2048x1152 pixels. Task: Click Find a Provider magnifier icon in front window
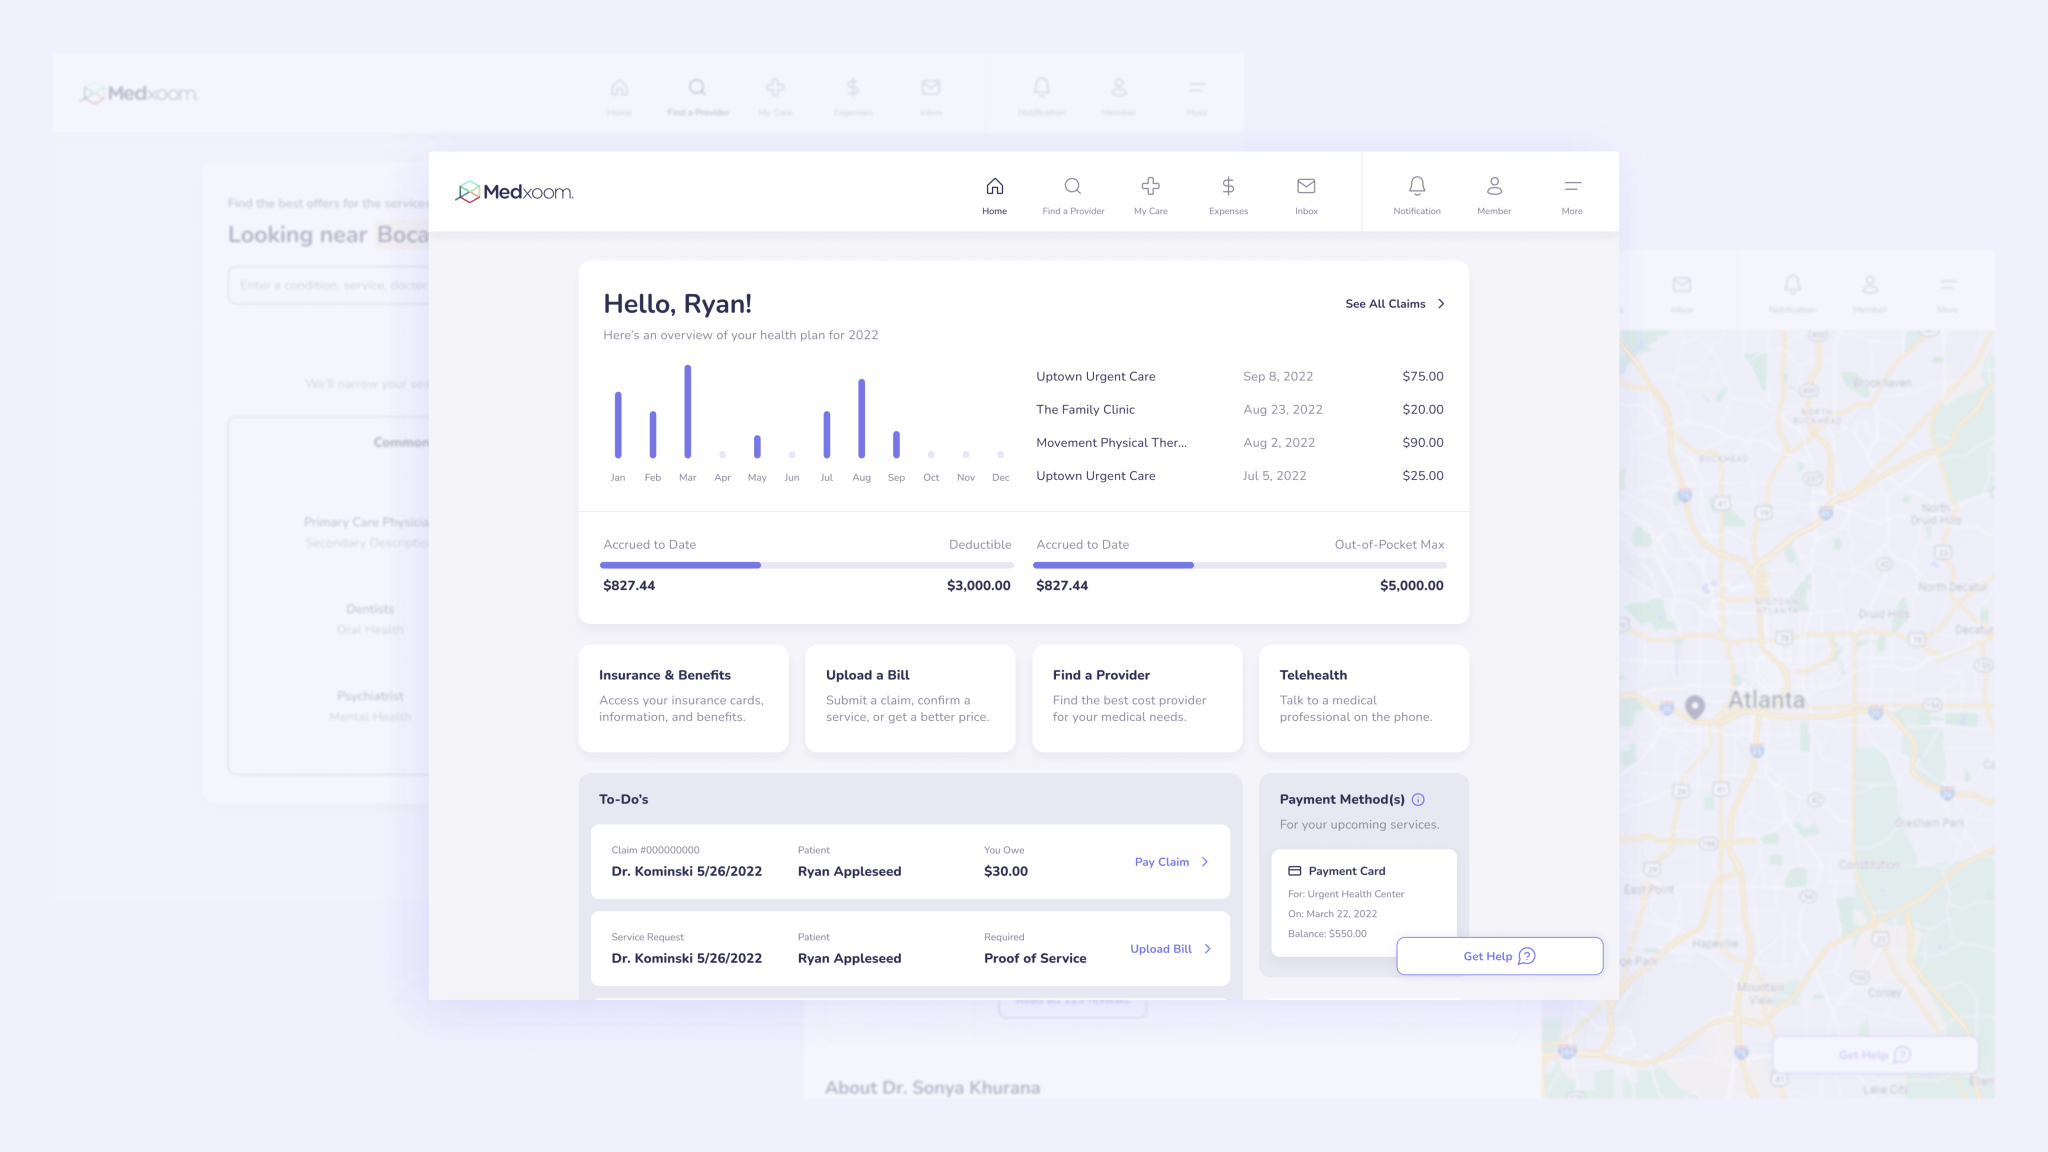(x=1072, y=186)
